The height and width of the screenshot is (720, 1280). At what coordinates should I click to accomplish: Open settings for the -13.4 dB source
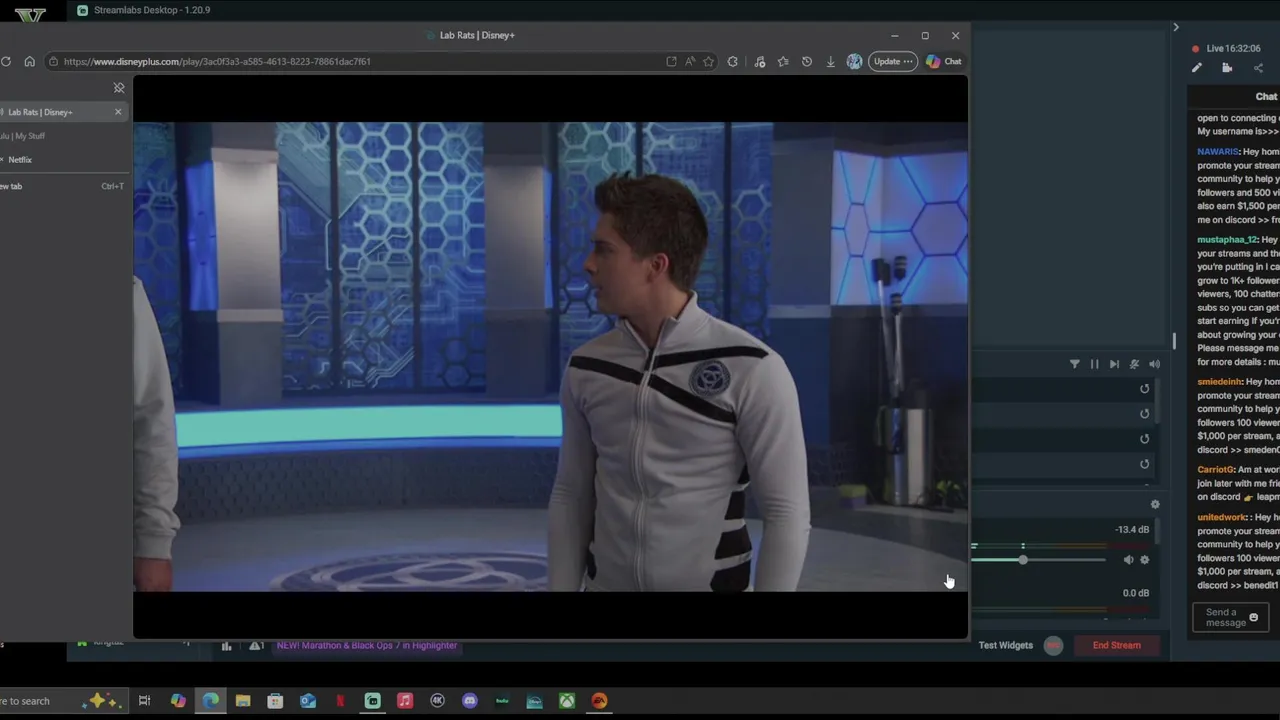[x=1145, y=560]
